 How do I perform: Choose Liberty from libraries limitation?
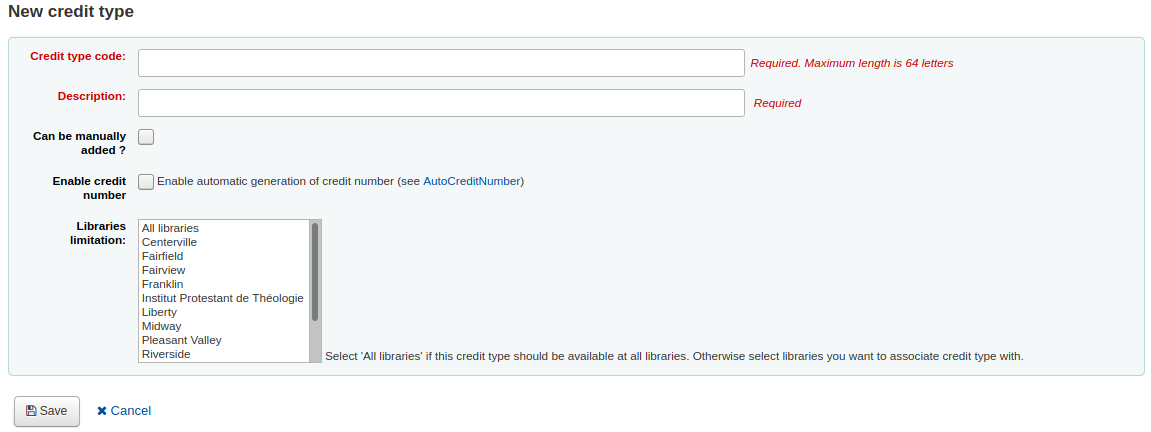(159, 312)
